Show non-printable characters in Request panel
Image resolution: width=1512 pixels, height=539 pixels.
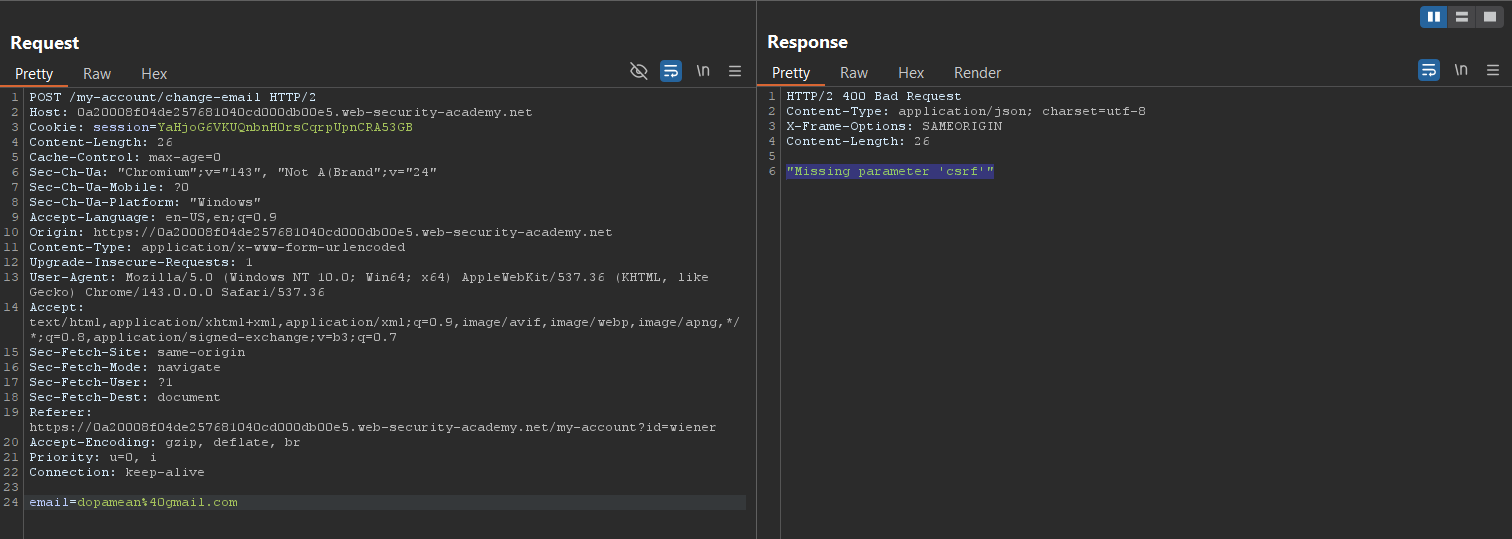click(703, 70)
